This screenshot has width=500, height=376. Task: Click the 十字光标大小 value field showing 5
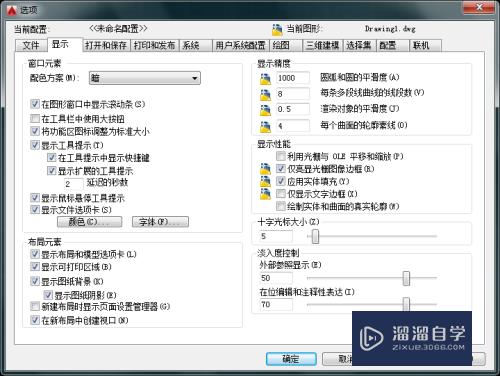coord(276,236)
